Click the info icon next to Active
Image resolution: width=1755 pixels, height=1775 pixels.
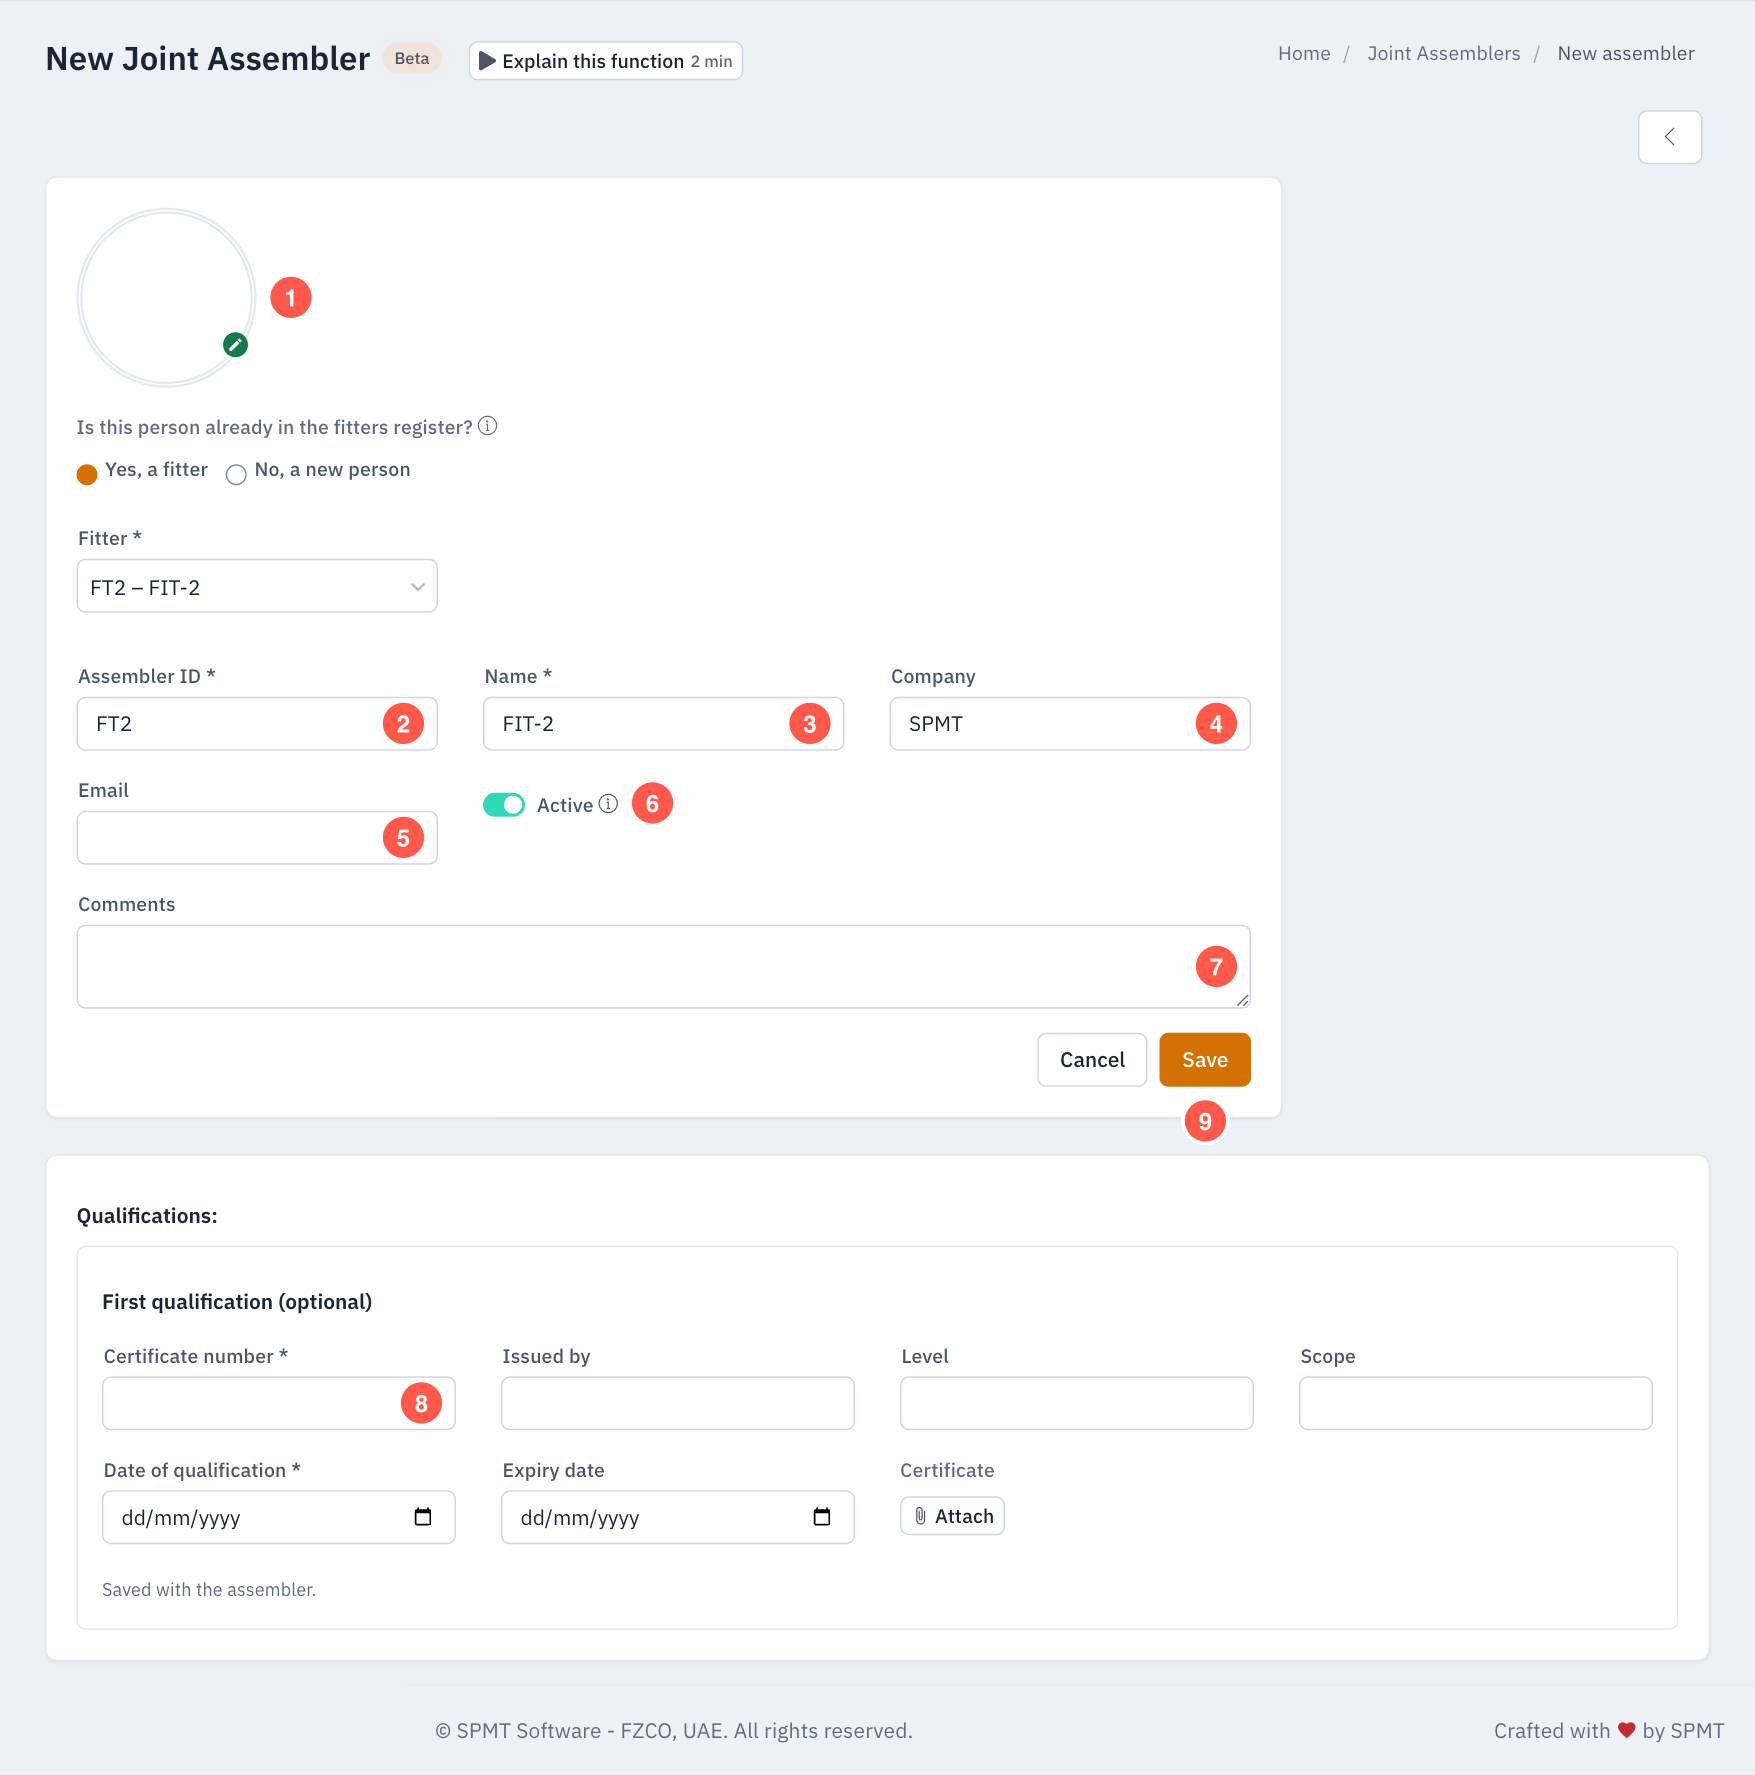608,804
